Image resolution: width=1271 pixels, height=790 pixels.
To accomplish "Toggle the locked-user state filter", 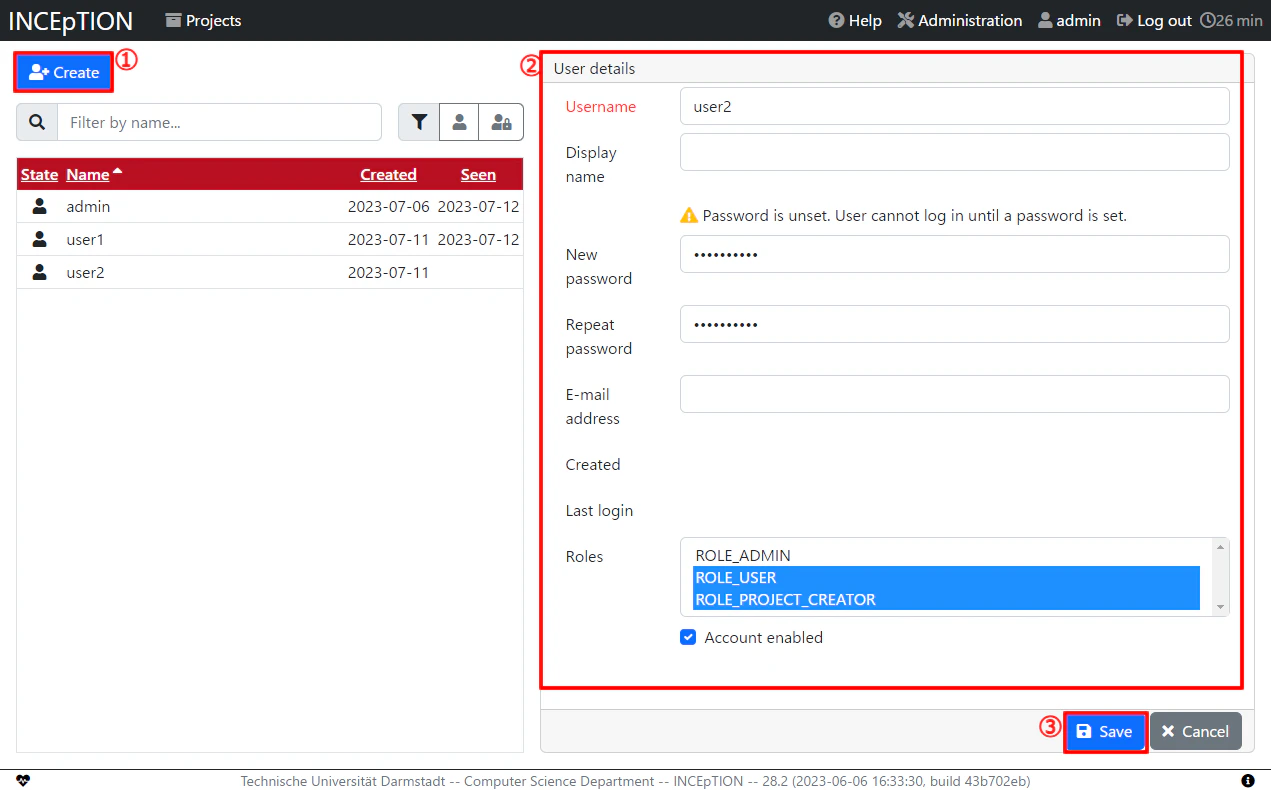I will 501,122.
